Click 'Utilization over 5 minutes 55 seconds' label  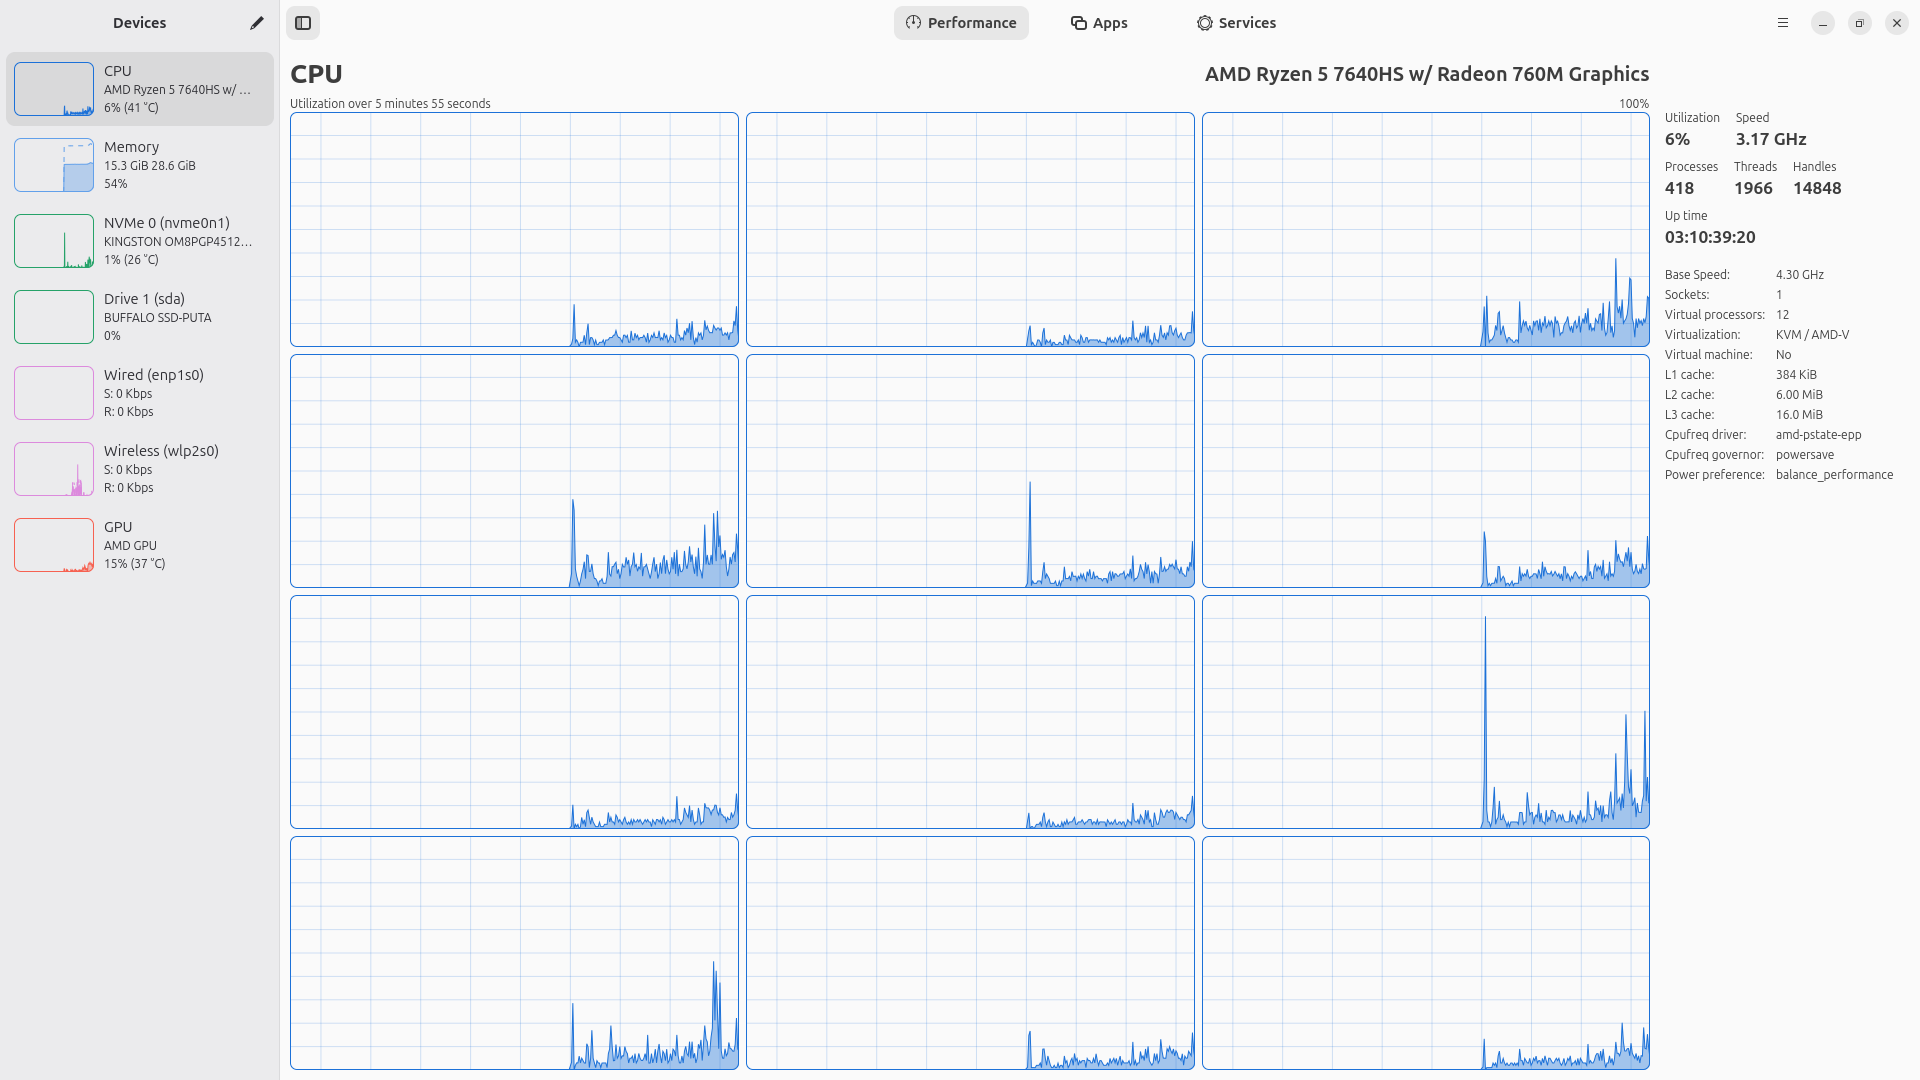click(390, 104)
